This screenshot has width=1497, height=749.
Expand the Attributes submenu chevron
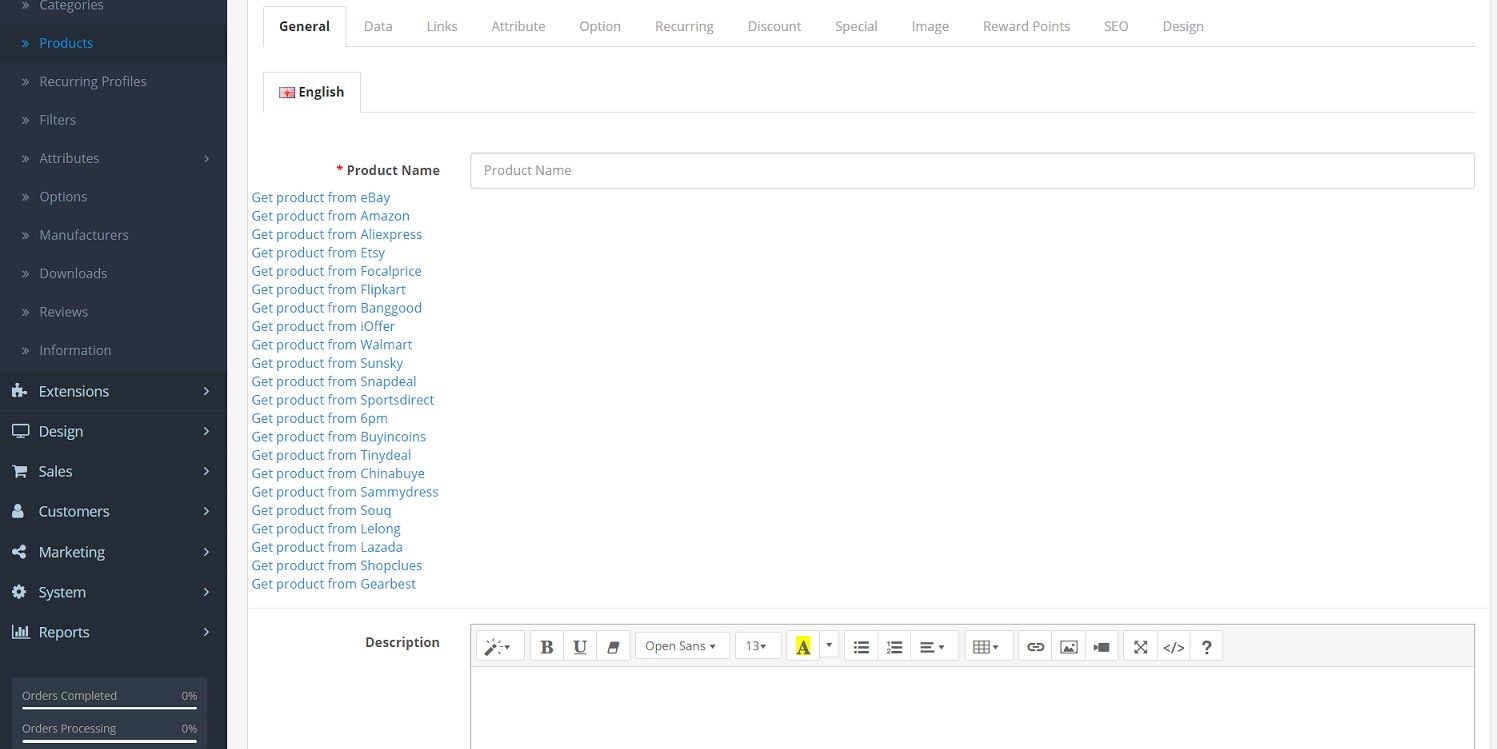coord(206,158)
